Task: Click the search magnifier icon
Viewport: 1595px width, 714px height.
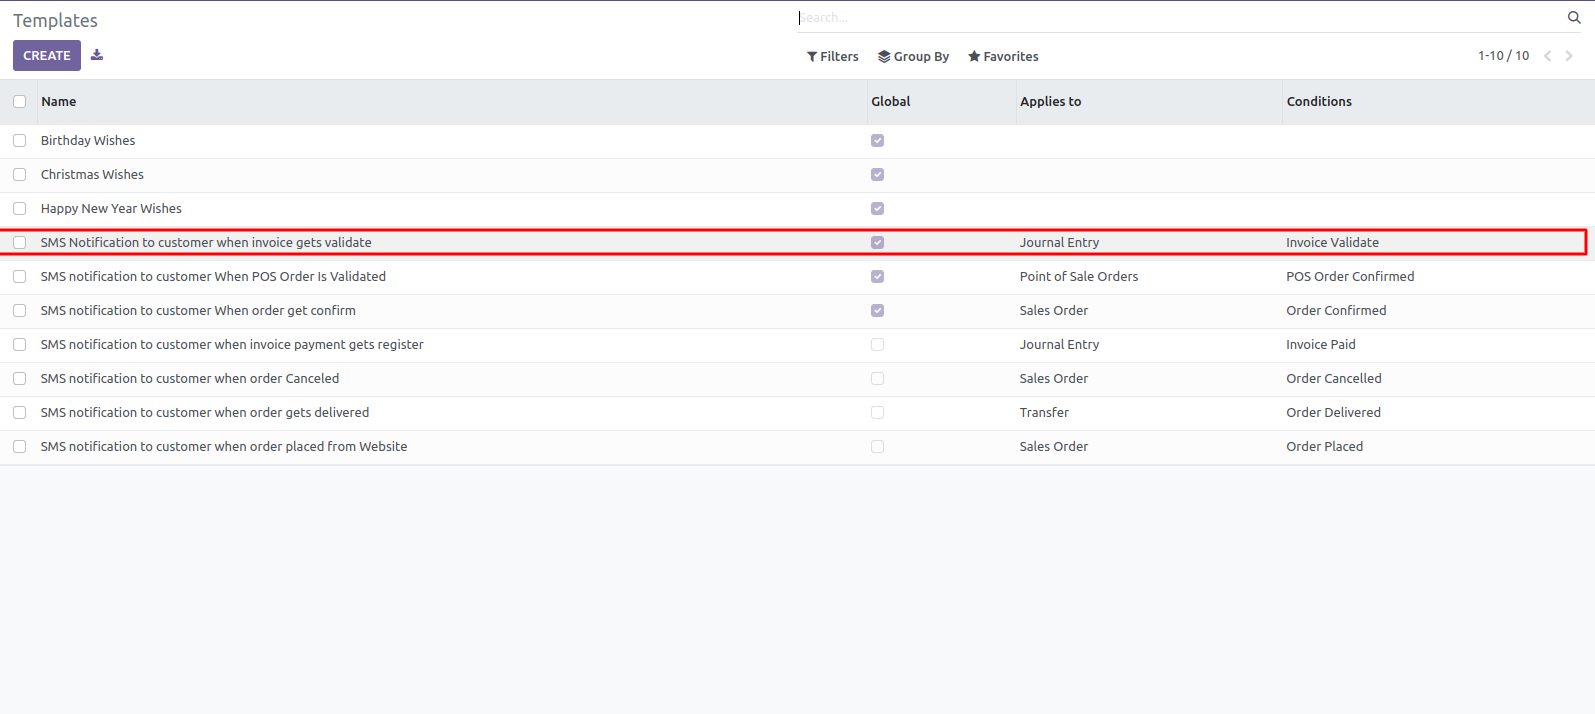Action: 1574,18
